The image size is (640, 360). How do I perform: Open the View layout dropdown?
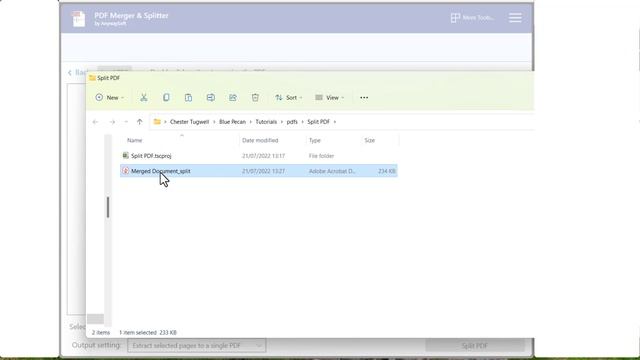330,98
